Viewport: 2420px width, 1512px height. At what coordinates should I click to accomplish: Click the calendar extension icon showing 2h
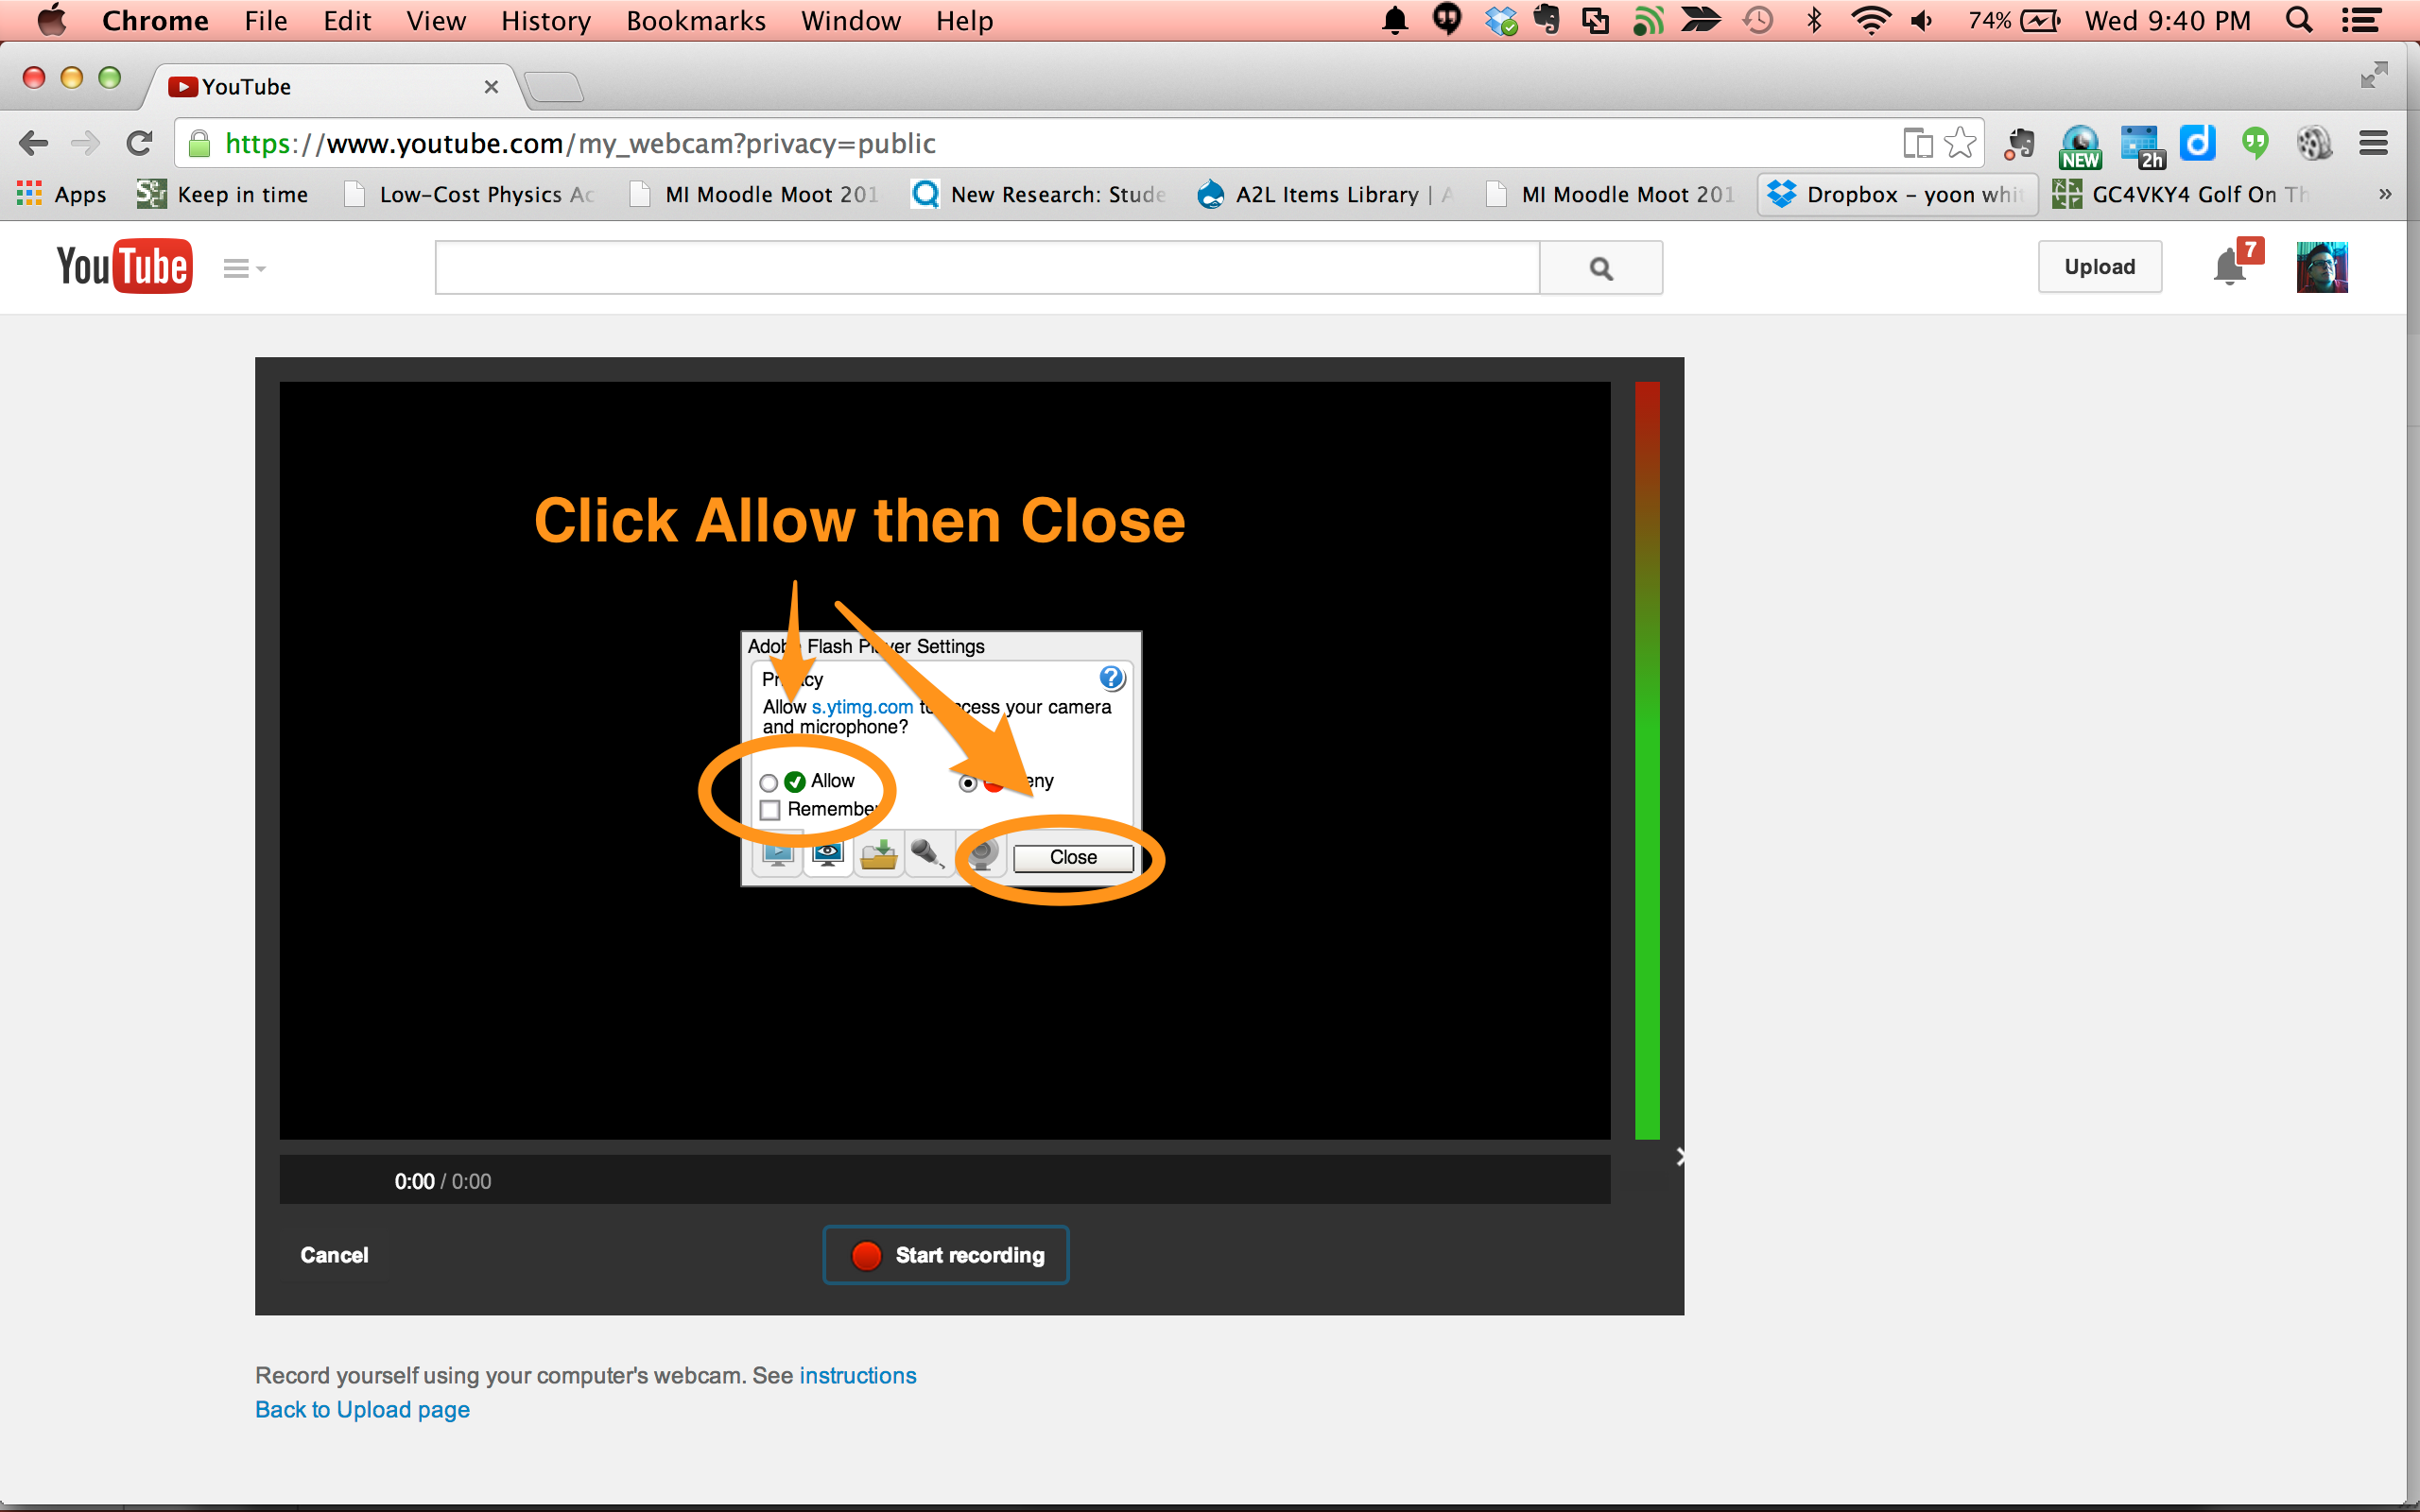2139,146
